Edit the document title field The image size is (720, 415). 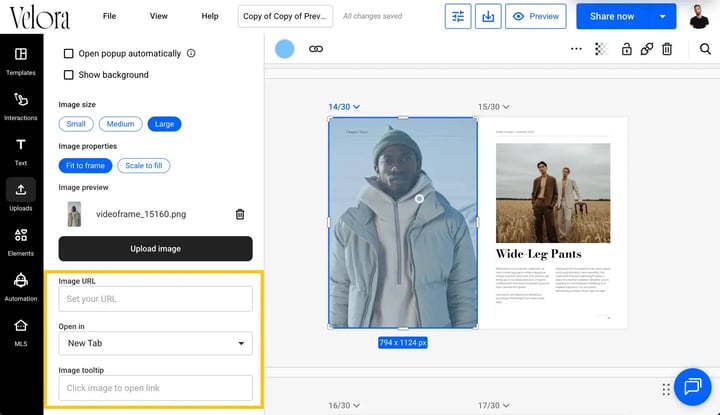[285, 17]
